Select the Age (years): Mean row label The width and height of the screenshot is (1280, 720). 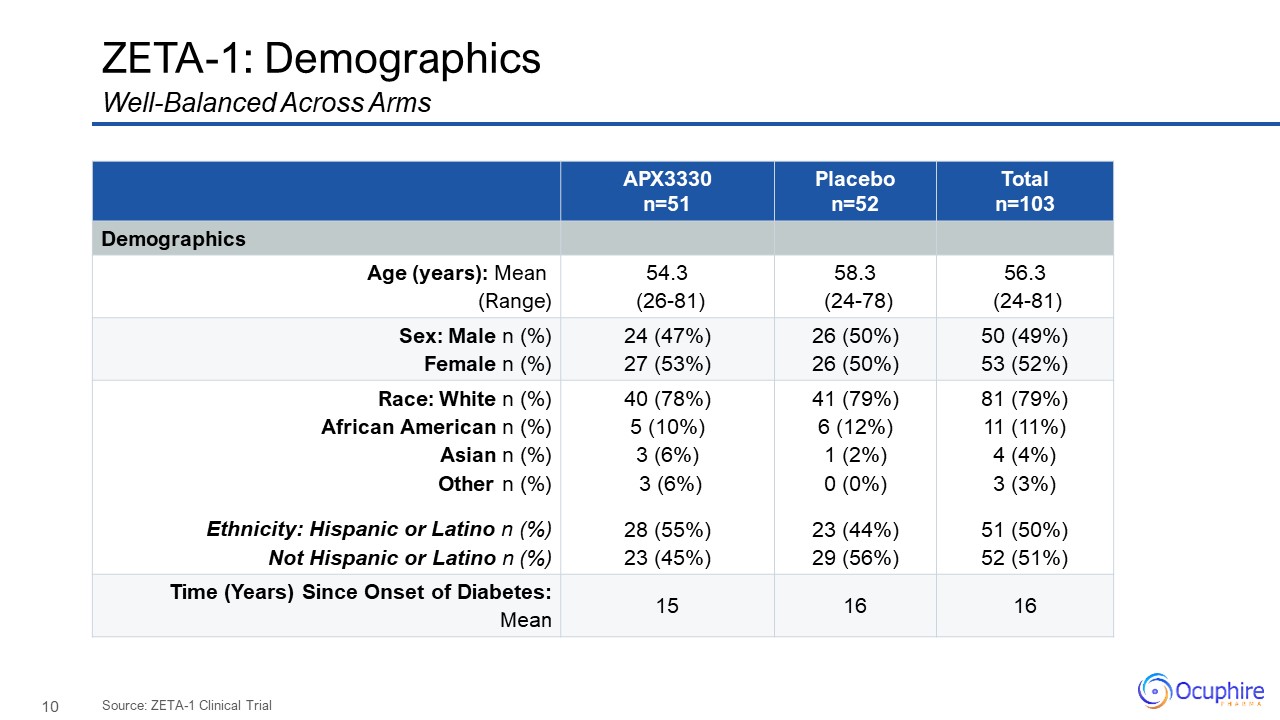[x=457, y=273]
